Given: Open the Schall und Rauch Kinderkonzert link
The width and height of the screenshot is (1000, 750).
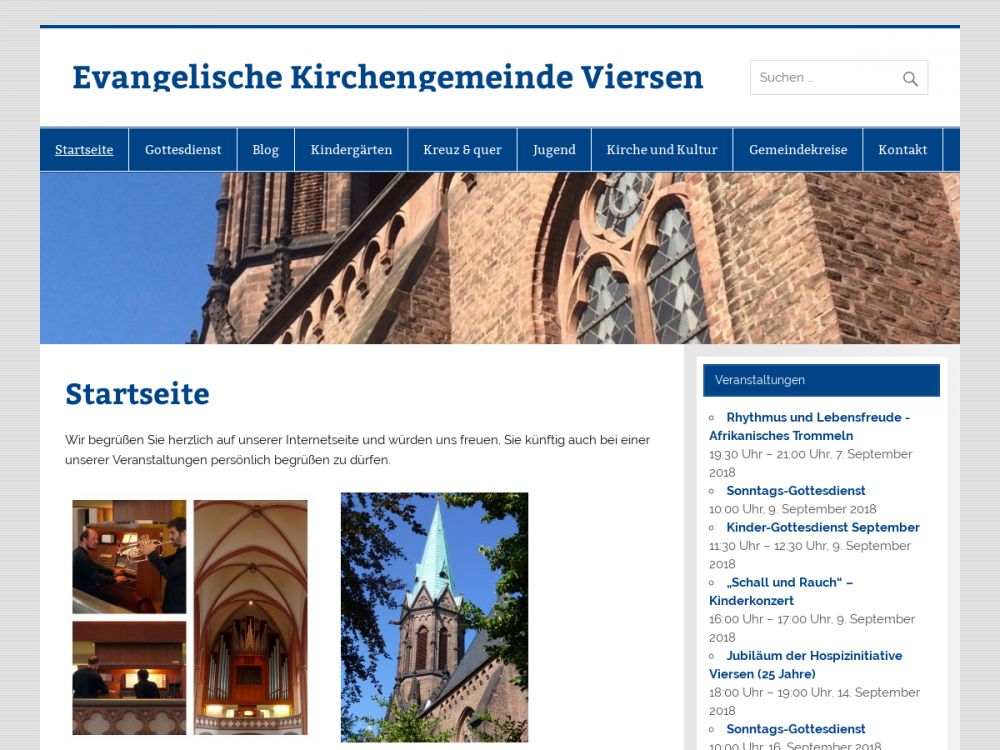Looking at the screenshot, I should pos(789,582).
